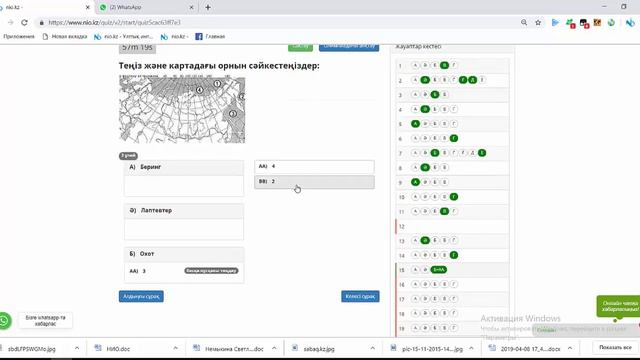Open the black extension with red badge
This screenshot has width=640, height=360.
click(x=584, y=23)
